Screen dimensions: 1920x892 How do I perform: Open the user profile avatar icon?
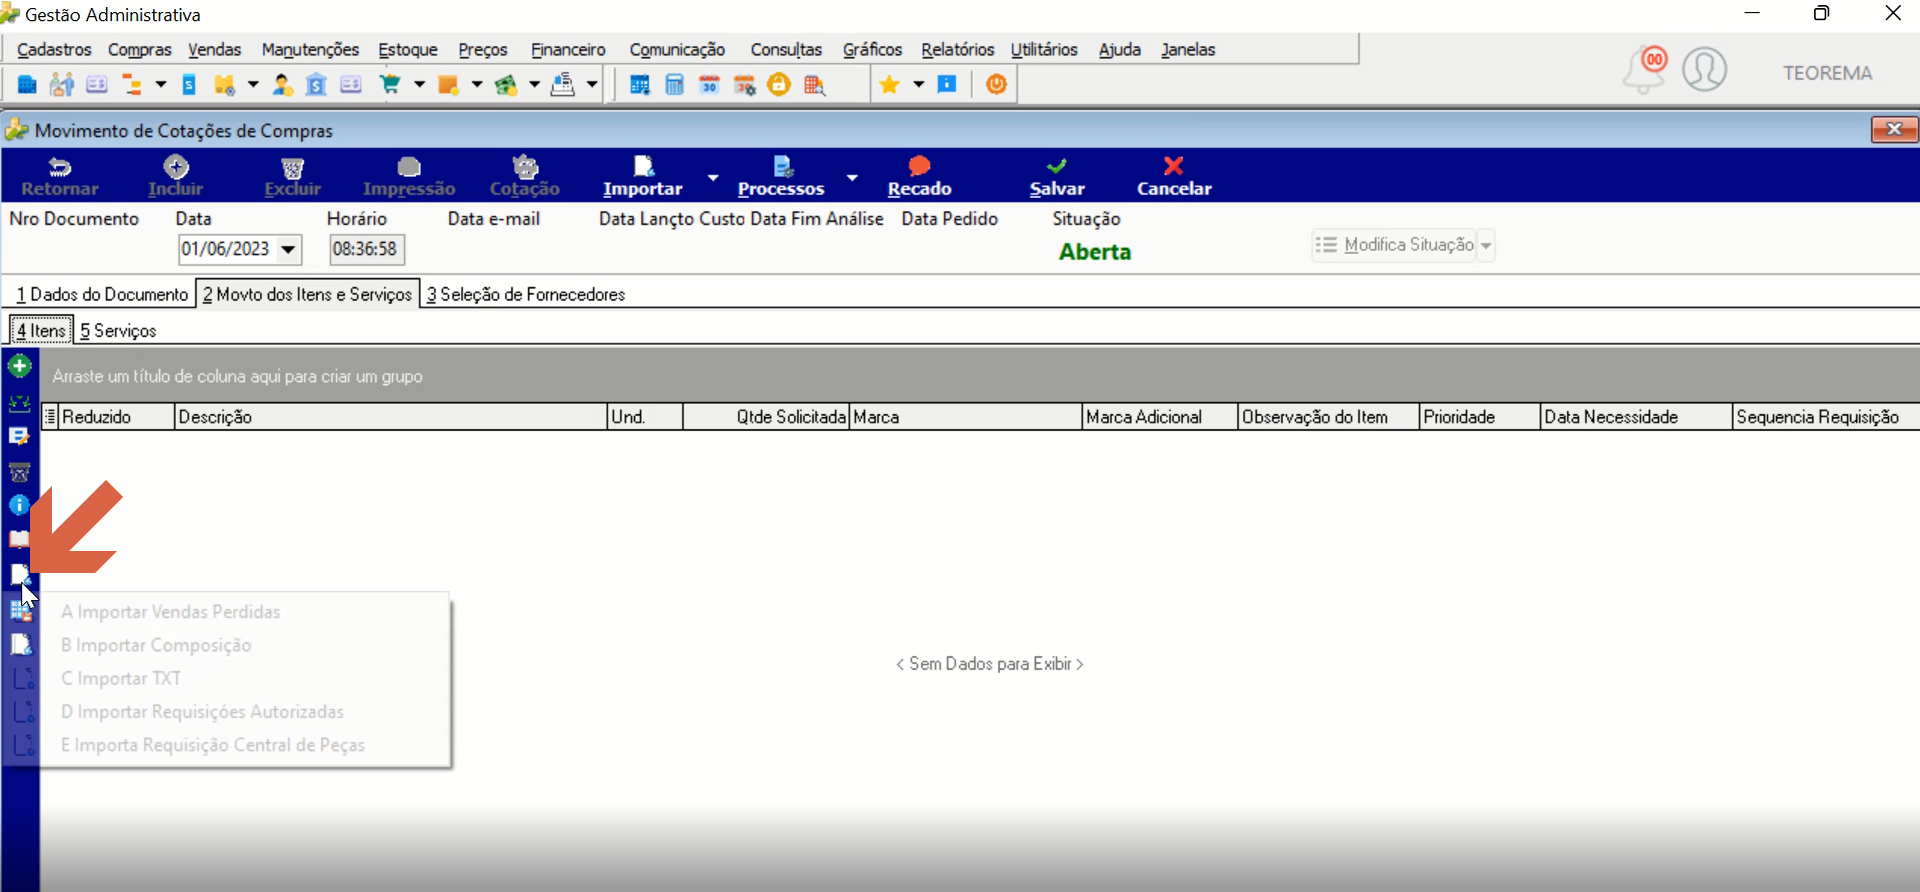[x=1704, y=70]
